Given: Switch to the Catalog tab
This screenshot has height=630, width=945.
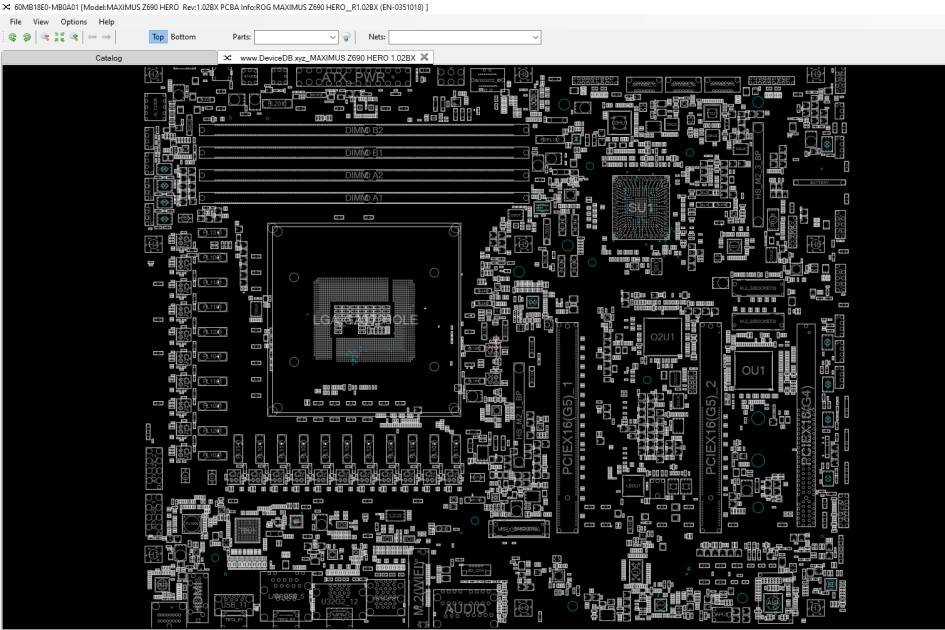Looking at the screenshot, I should [108, 58].
